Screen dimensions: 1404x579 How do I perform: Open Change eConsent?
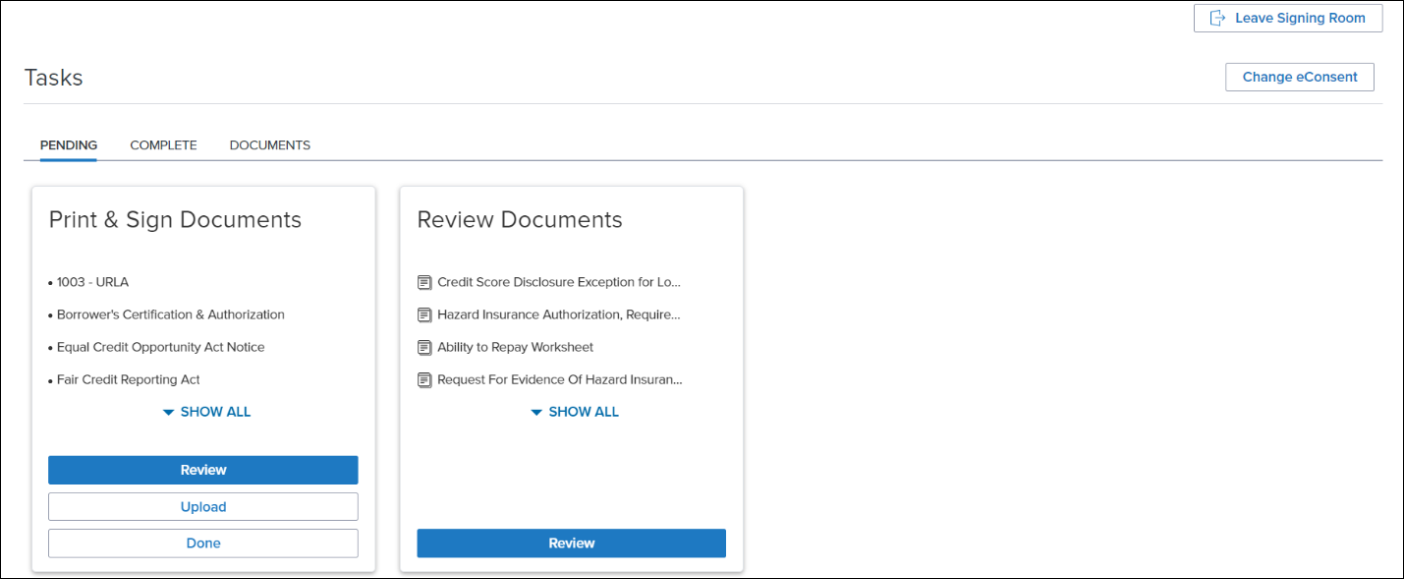click(1299, 77)
